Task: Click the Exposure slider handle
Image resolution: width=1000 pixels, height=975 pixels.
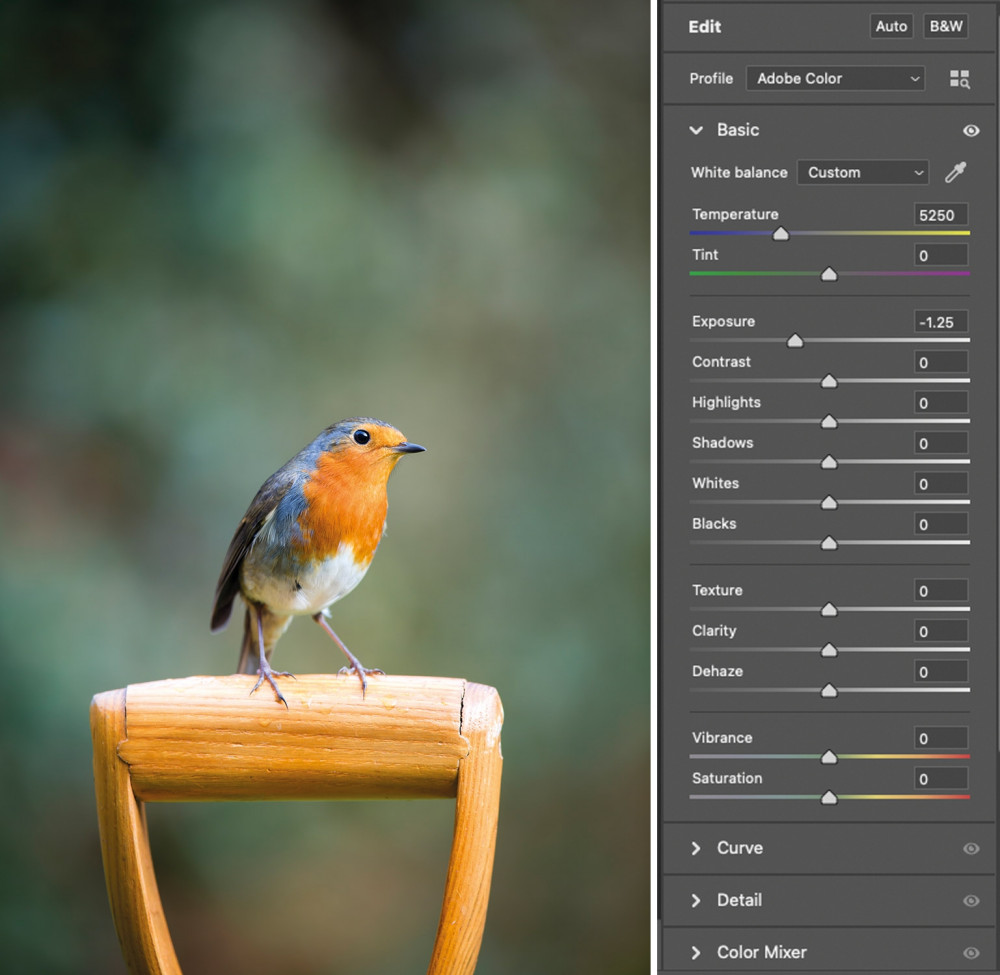Action: coord(795,341)
